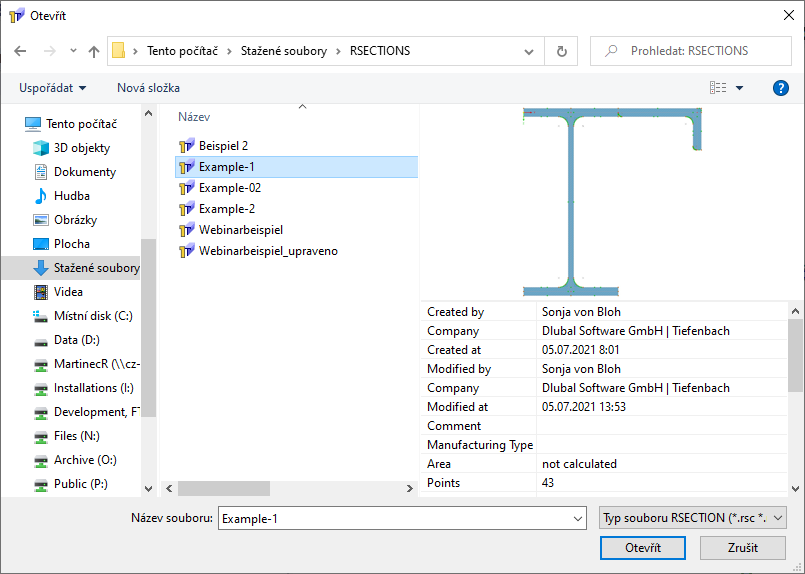This screenshot has height=574, width=805.
Task: Open Development network drive in sidebar
Action: pyautogui.click(x=87, y=412)
